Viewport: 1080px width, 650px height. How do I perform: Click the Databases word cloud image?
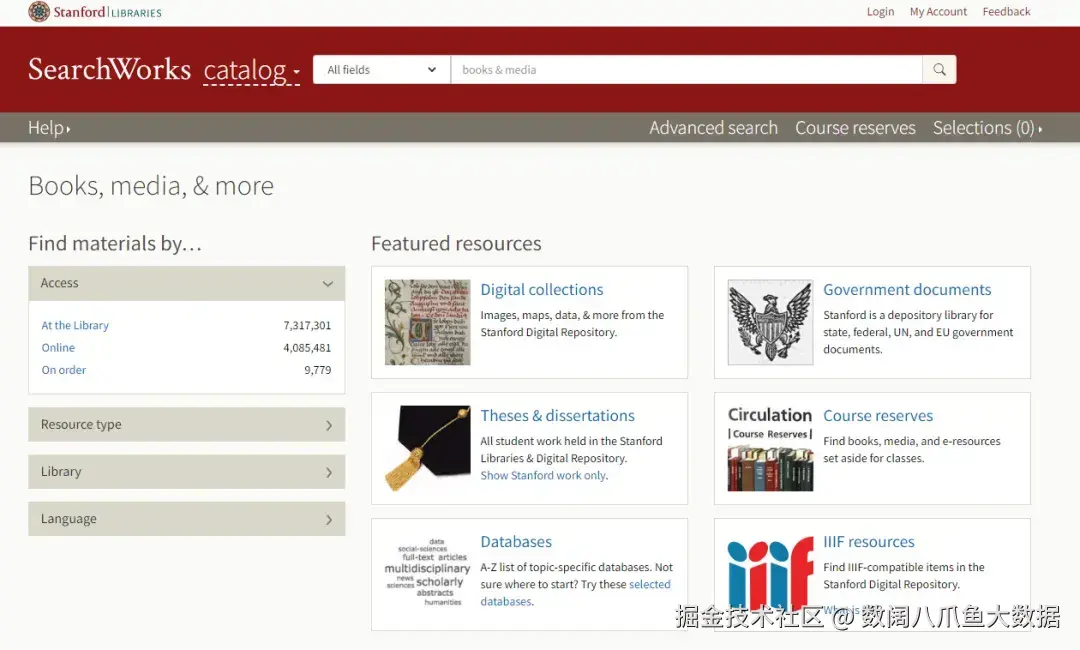click(427, 573)
